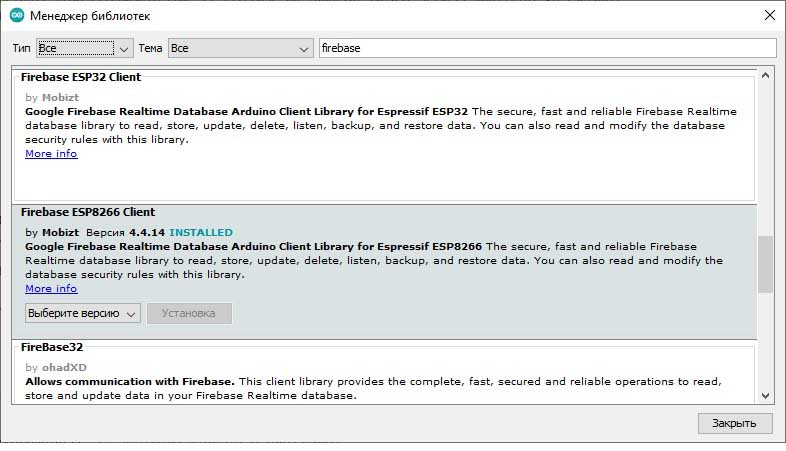The height and width of the screenshot is (451, 786).
Task: Click the scrollbar up arrow
Action: [x=765, y=75]
